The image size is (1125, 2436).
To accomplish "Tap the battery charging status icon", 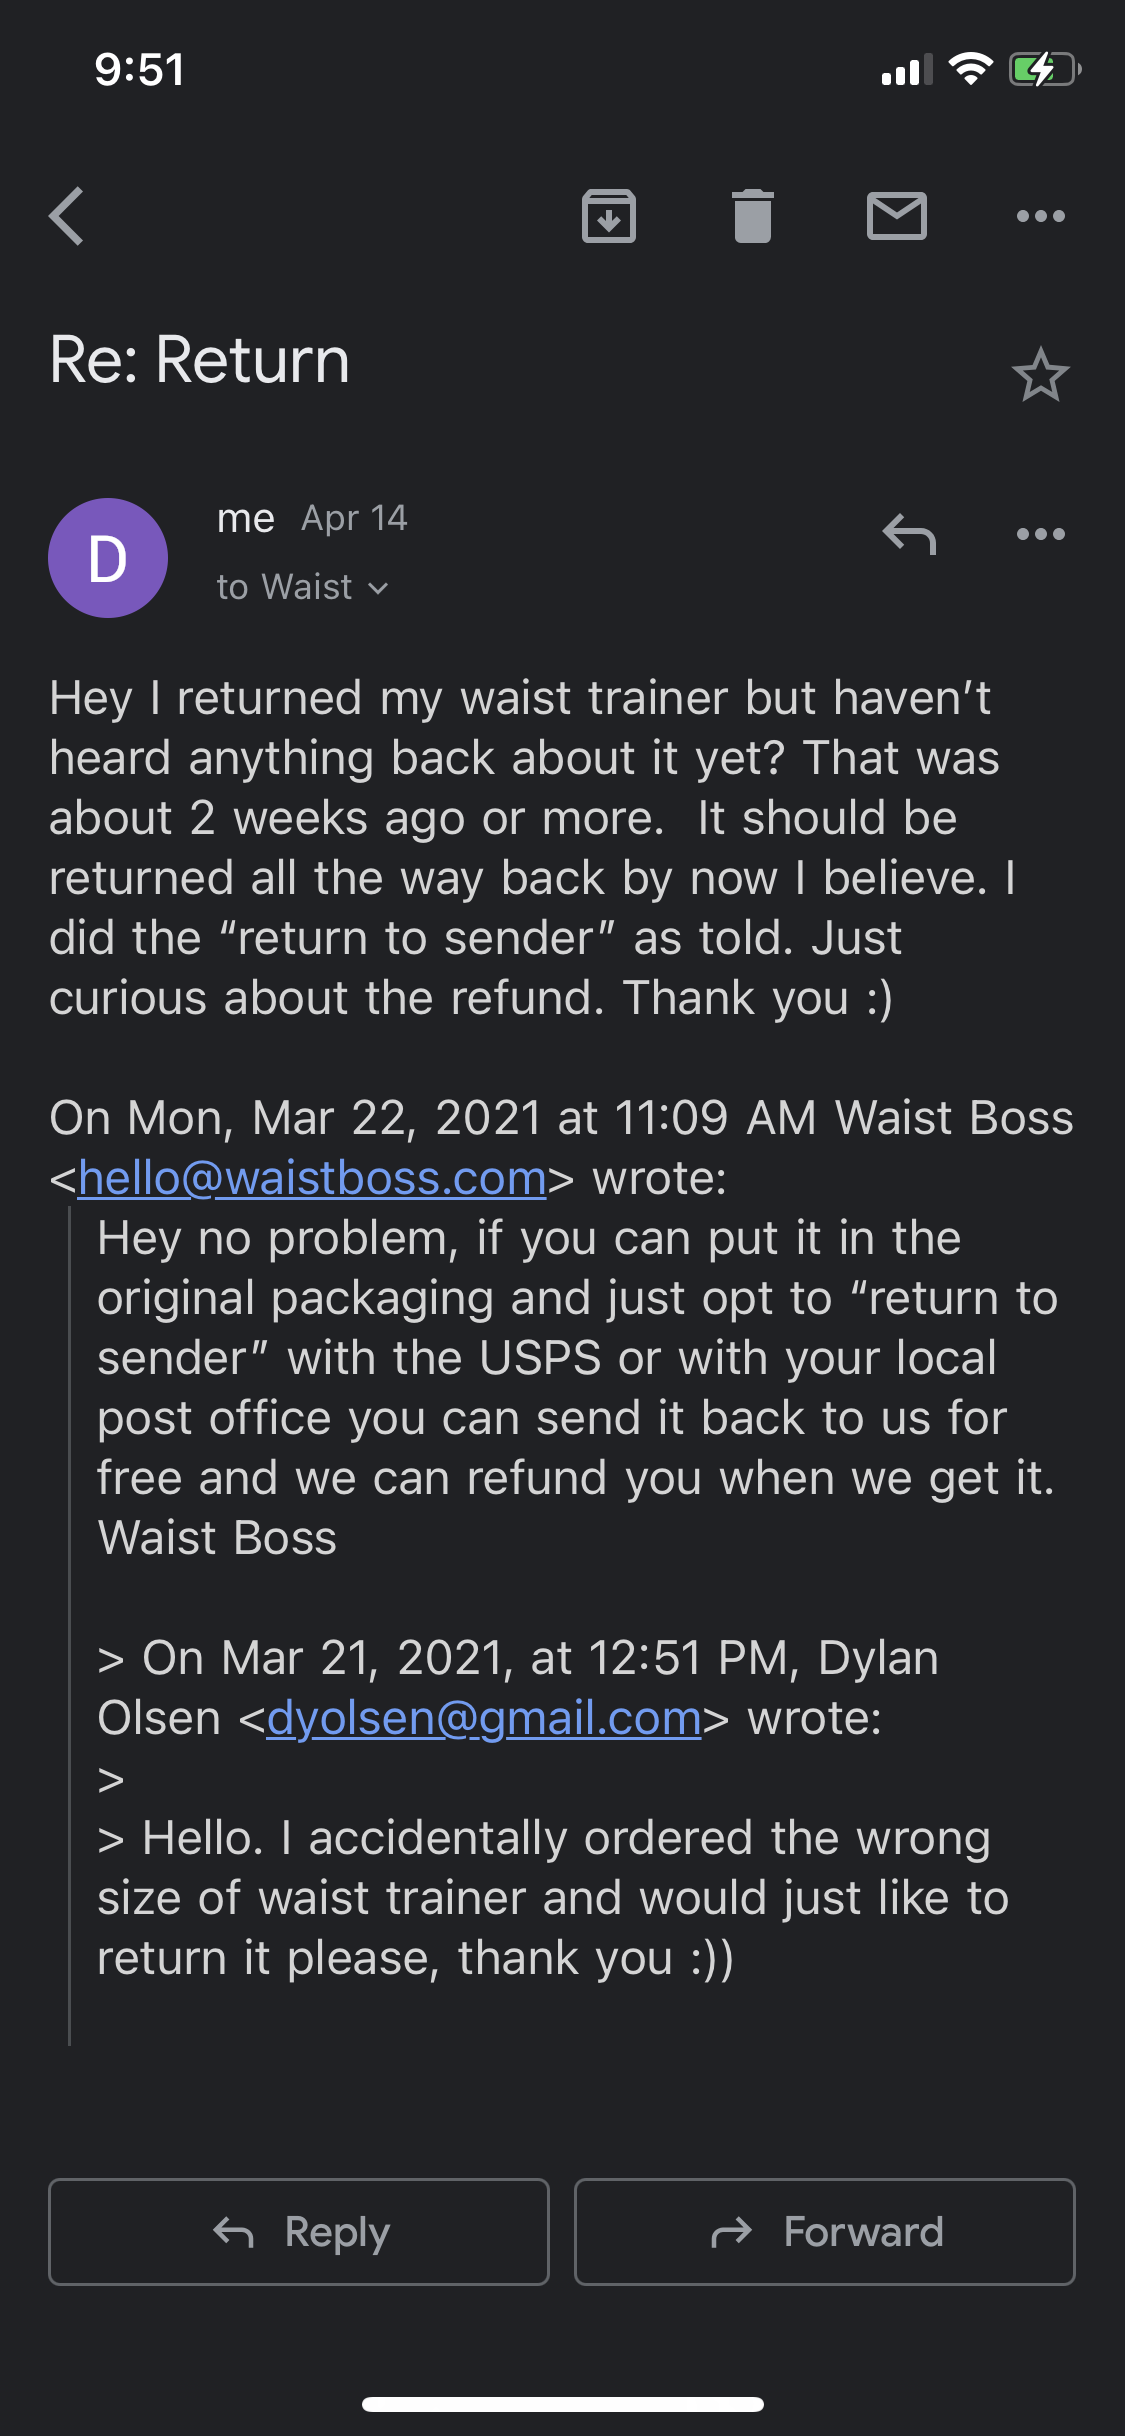I will (x=1045, y=70).
